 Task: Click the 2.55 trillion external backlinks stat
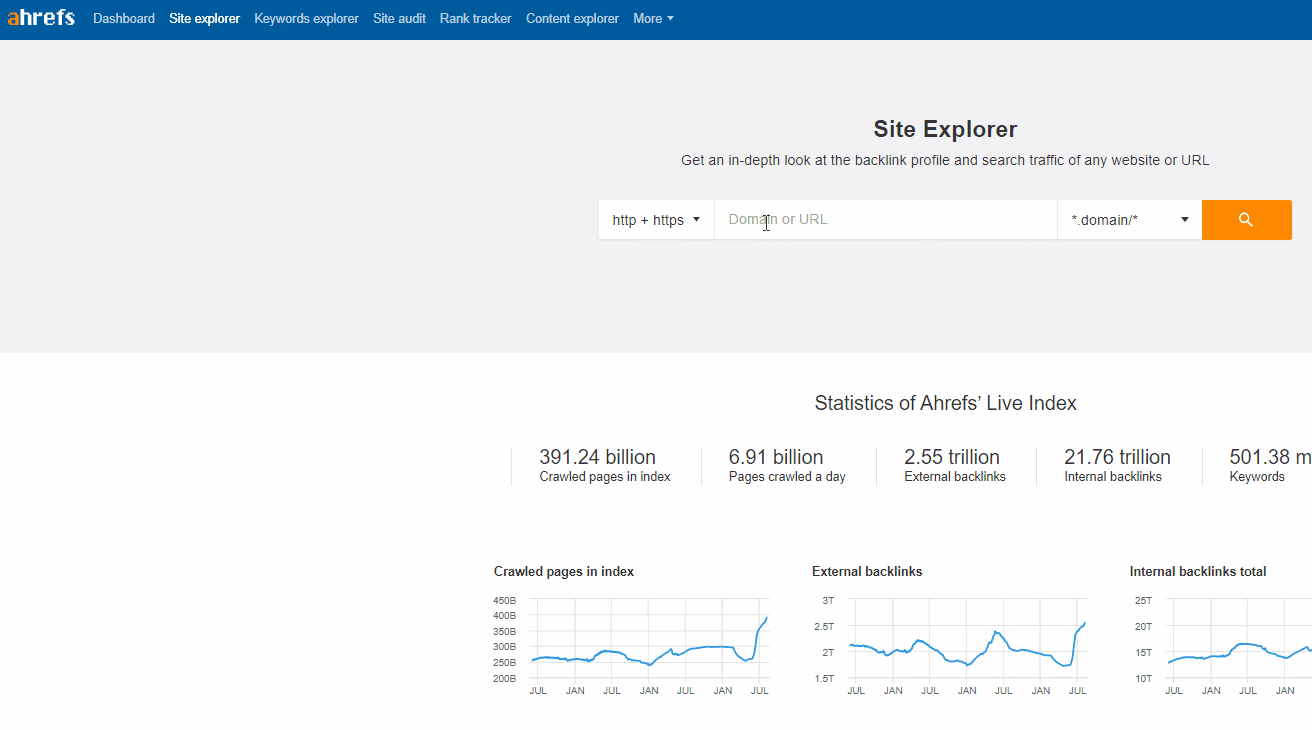coord(952,463)
